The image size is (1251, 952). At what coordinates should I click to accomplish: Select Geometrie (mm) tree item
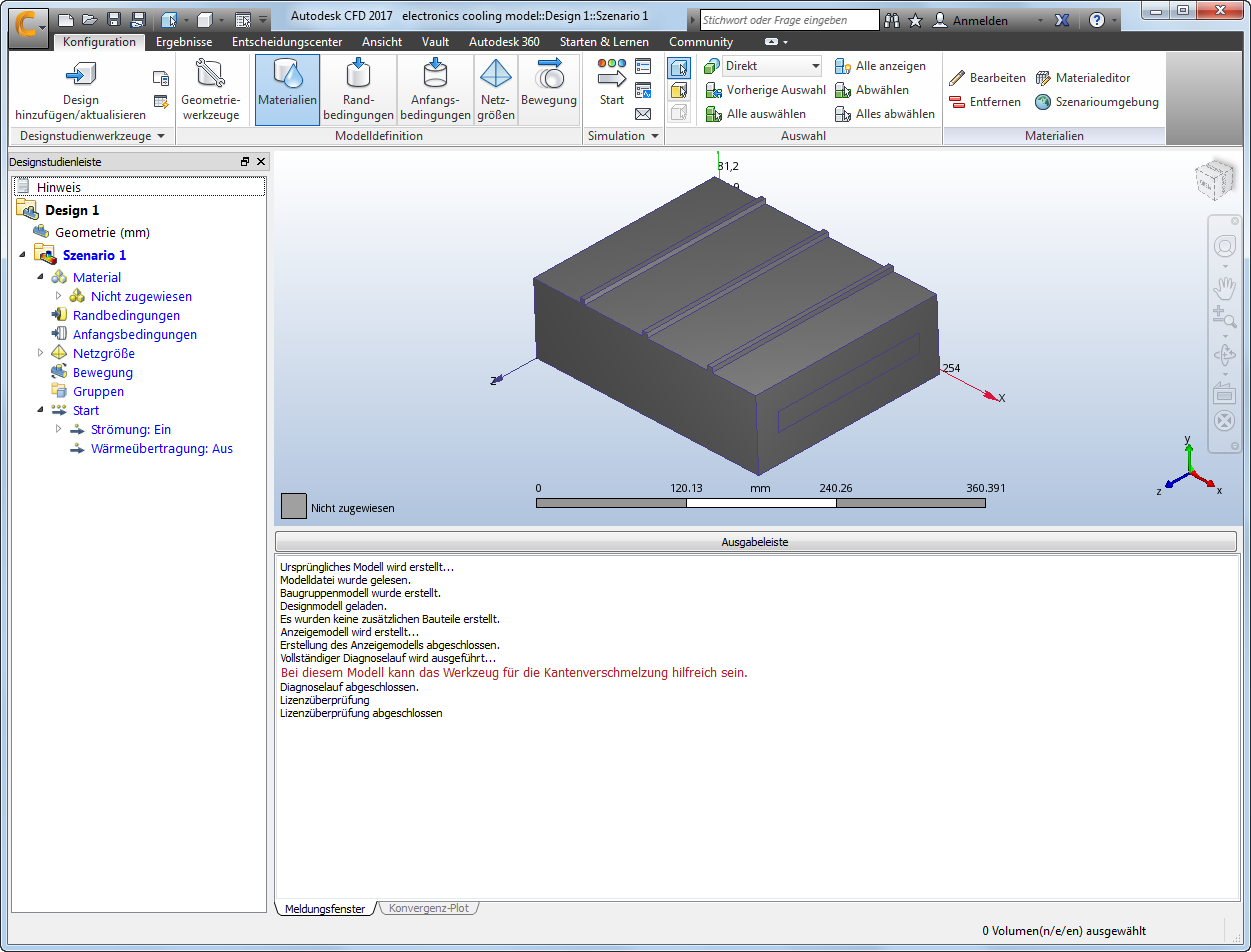coord(102,232)
